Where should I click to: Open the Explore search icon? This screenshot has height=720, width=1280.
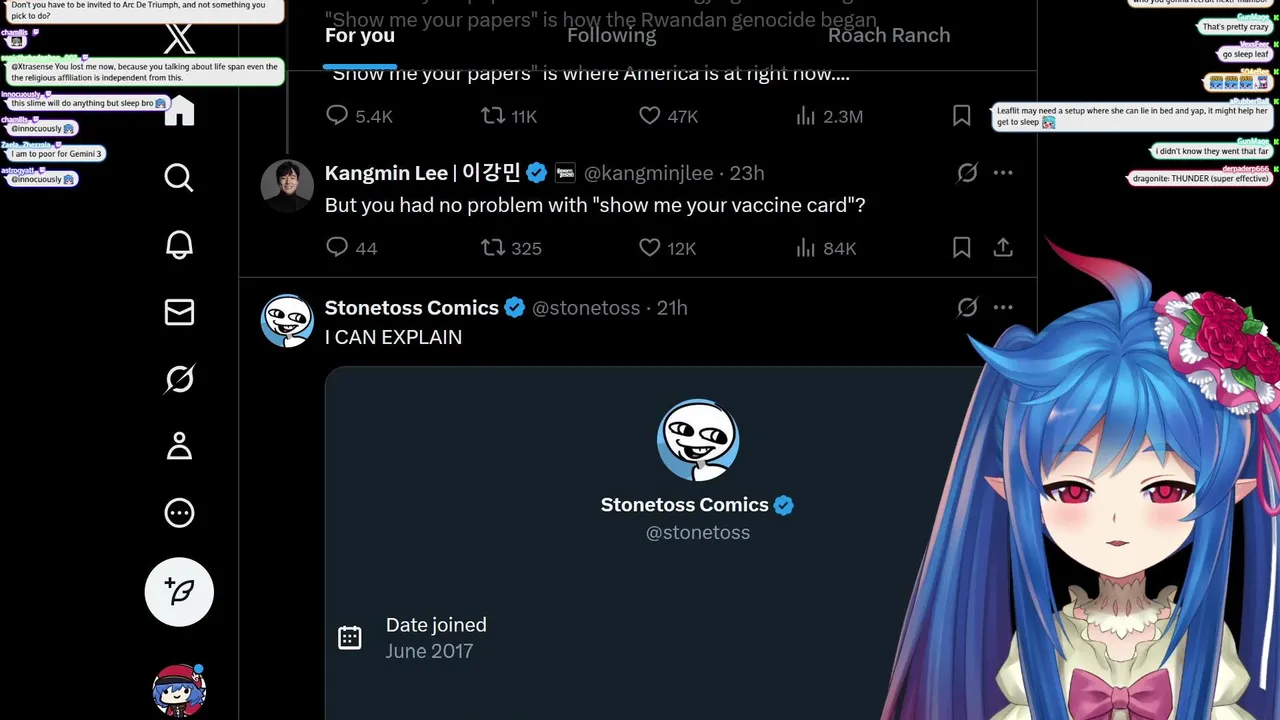179,178
